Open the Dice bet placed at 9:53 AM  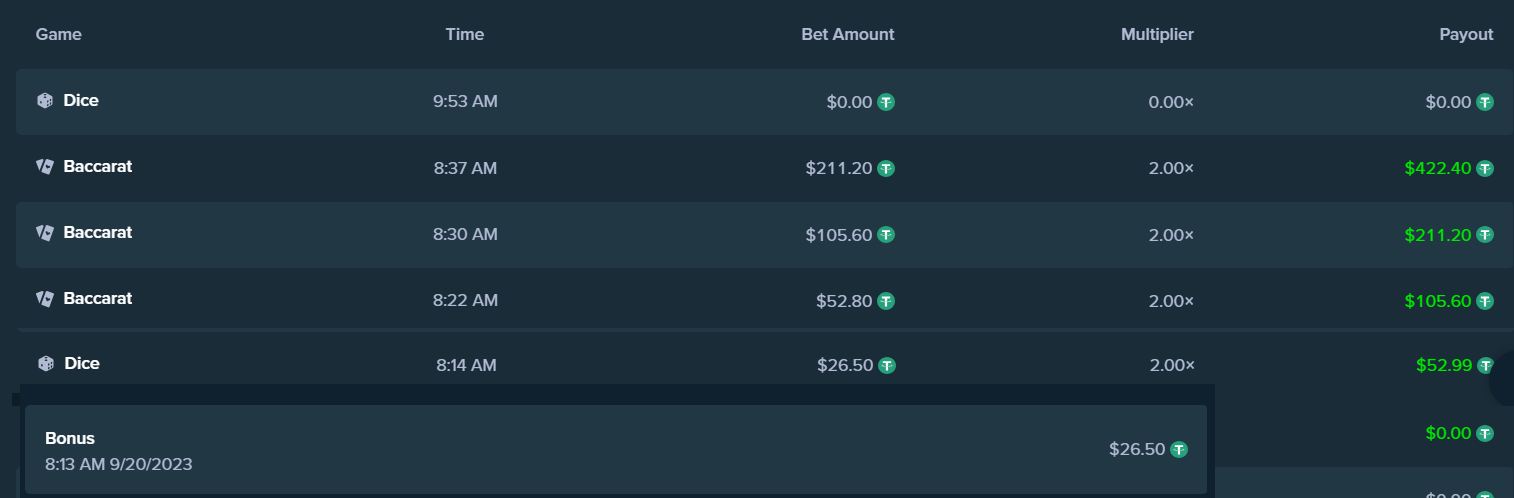click(x=764, y=102)
